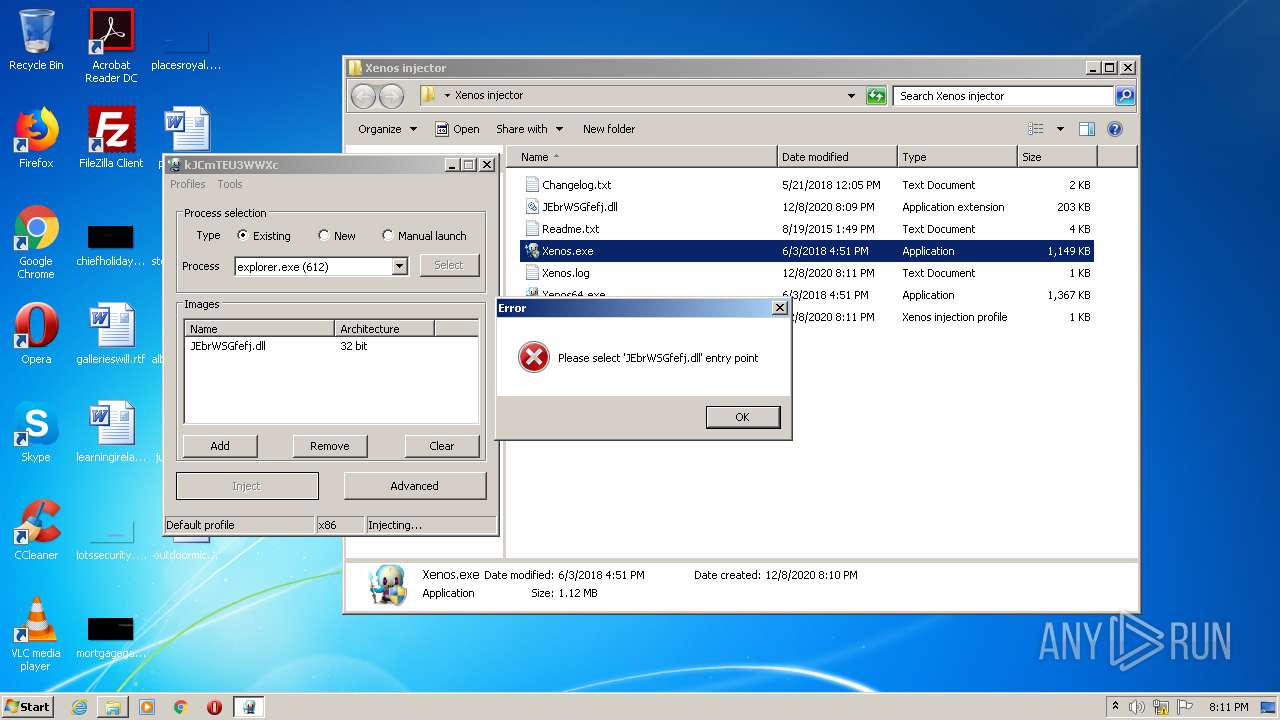
Task: Click the Remove image button
Action: click(x=330, y=446)
